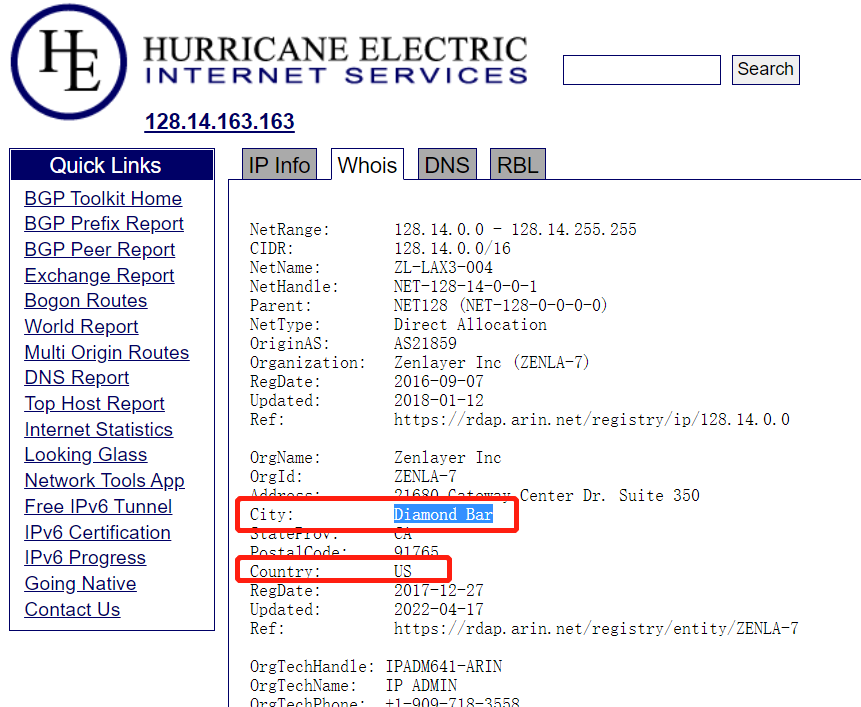The width and height of the screenshot is (861, 707).
Task: Click the OriginAS value AS21859
Action: [426, 344]
